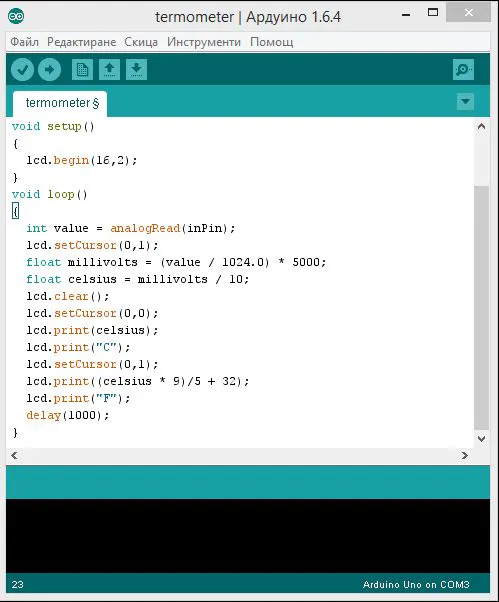Open the Инструменти menu
Image resolution: width=499 pixels, height=602 pixels.
tap(204, 42)
